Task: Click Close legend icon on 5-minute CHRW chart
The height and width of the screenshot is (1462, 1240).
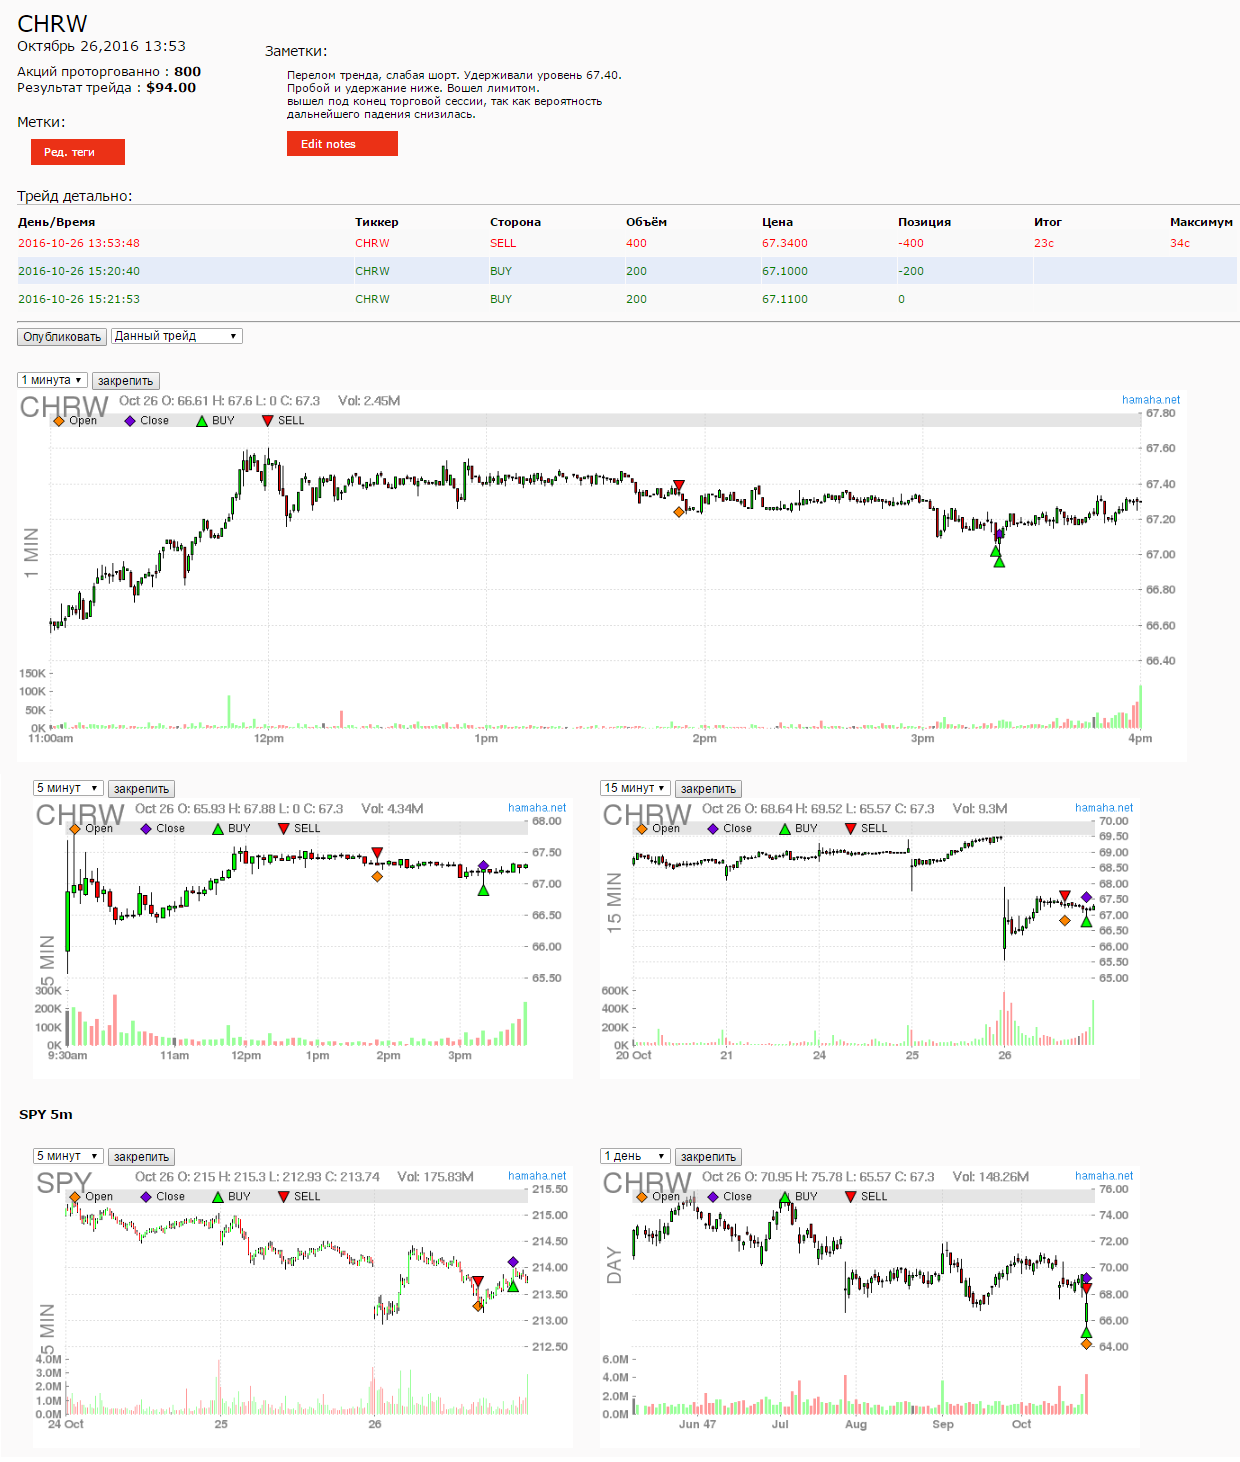Action: (146, 829)
